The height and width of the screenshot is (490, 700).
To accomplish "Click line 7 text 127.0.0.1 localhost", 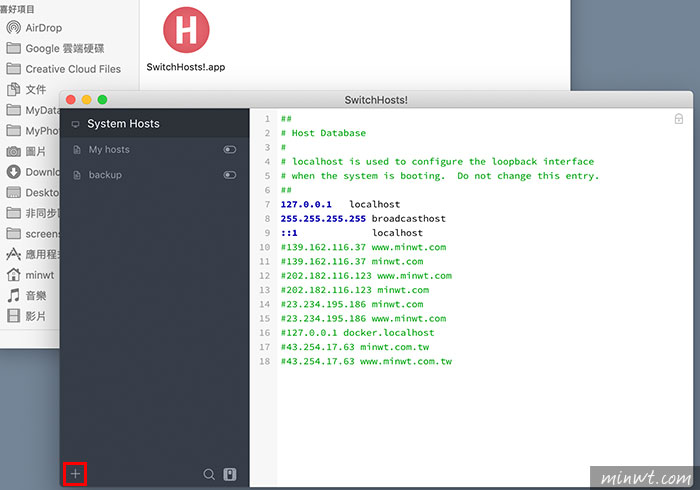I will 340,204.
